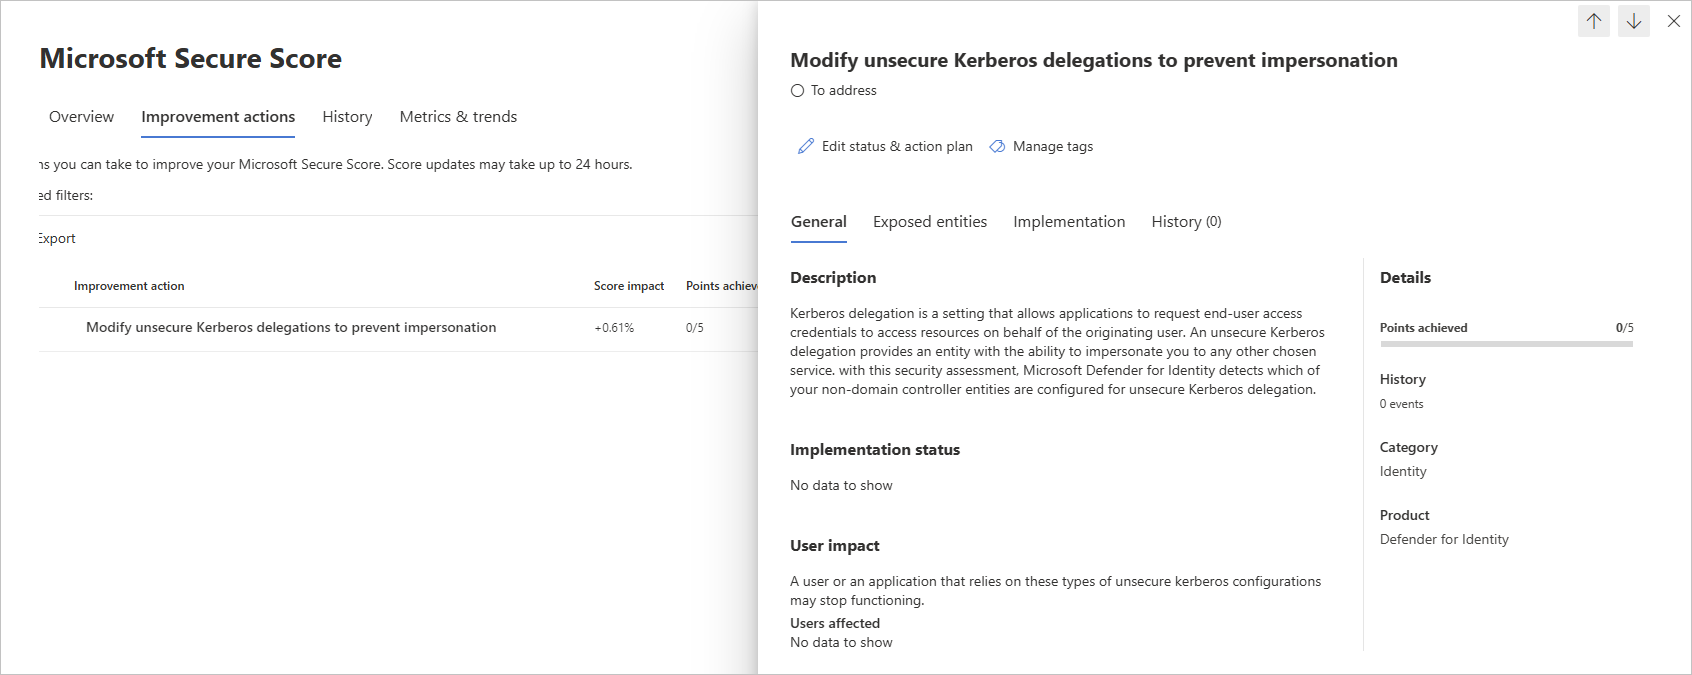Open Manage tags
This screenshot has width=1692, height=675.
[x=1052, y=146]
